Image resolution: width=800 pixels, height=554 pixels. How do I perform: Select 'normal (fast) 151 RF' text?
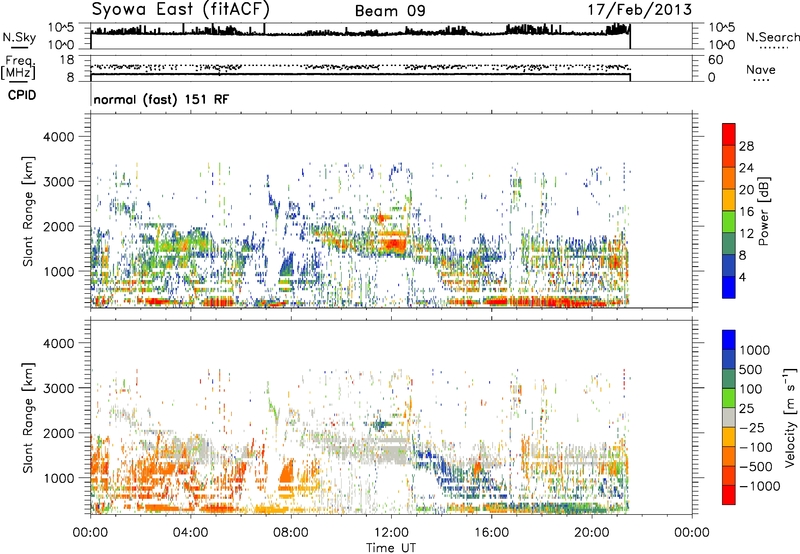(161, 99)
